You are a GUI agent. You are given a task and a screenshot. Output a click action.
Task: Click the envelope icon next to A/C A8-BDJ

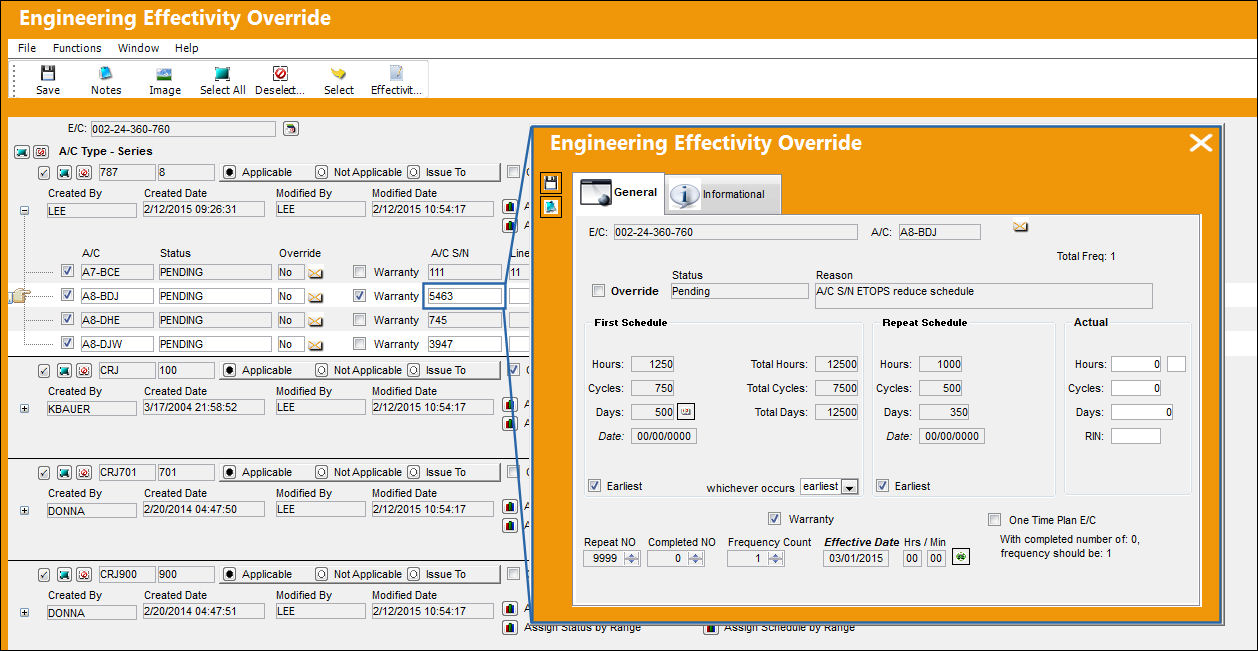coord(1020,226)
